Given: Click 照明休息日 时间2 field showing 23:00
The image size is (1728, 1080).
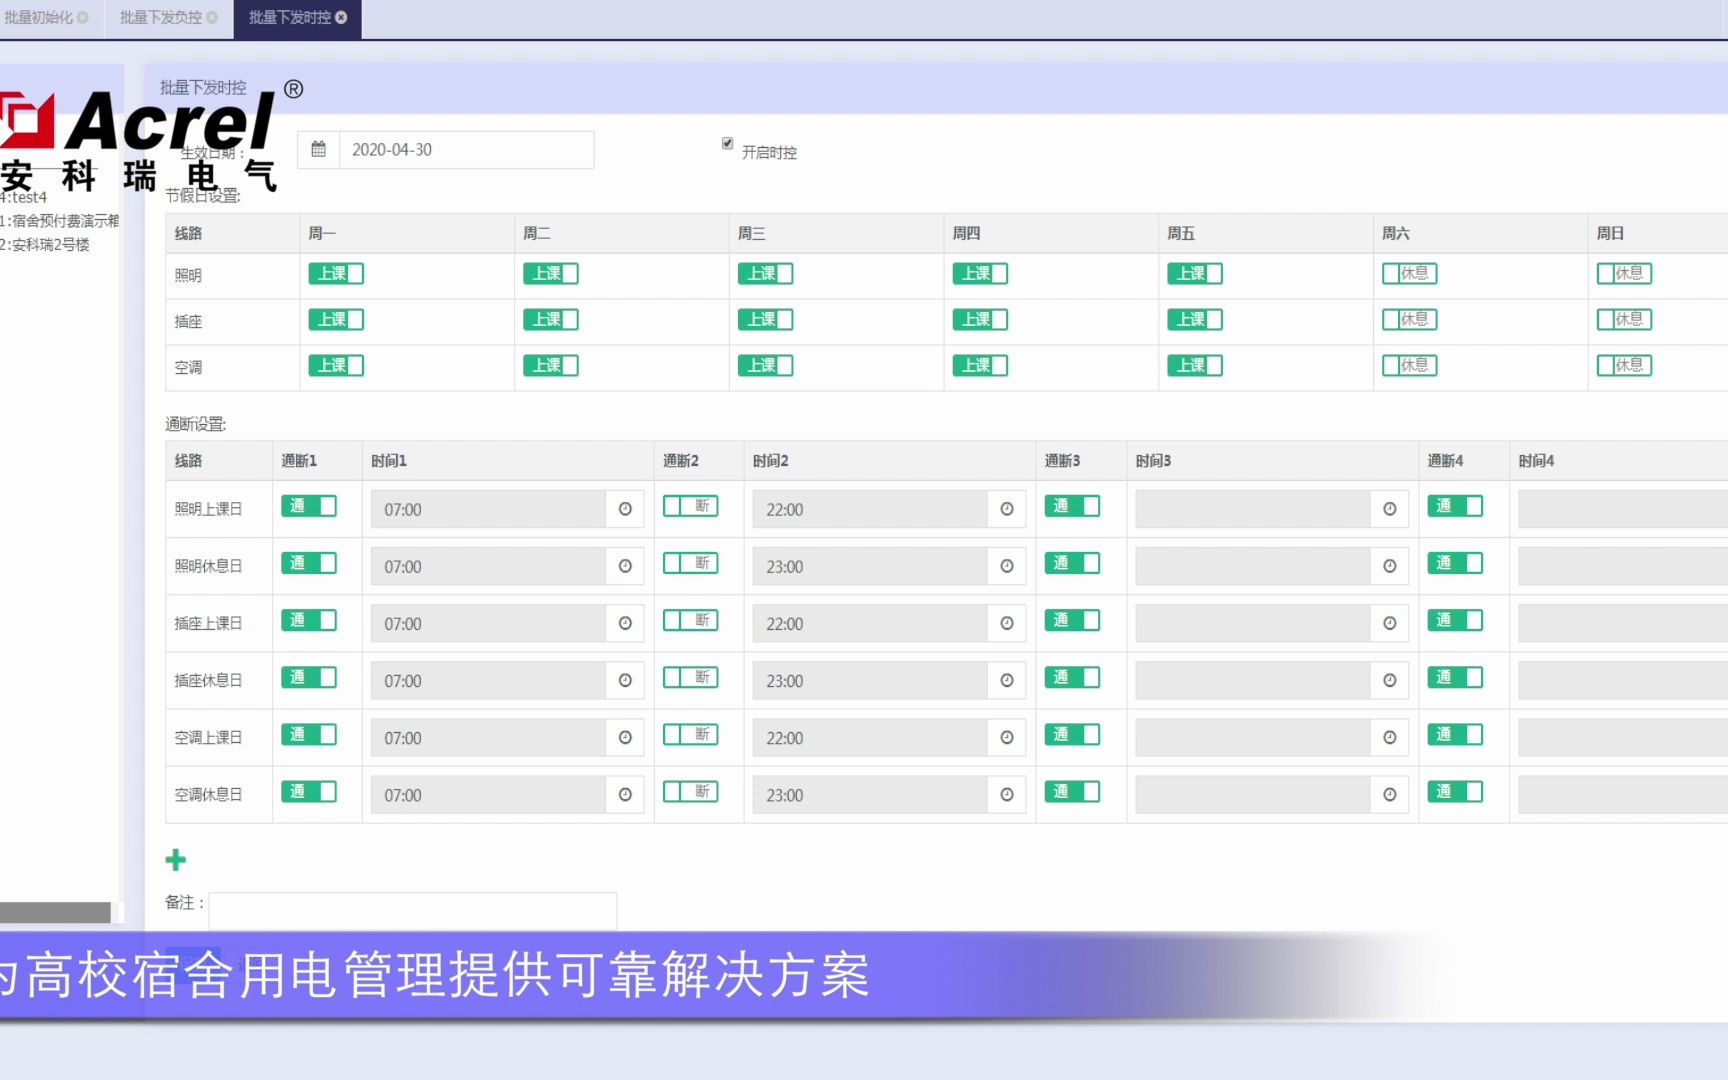Looking at the screenshot, I should 870,566.
